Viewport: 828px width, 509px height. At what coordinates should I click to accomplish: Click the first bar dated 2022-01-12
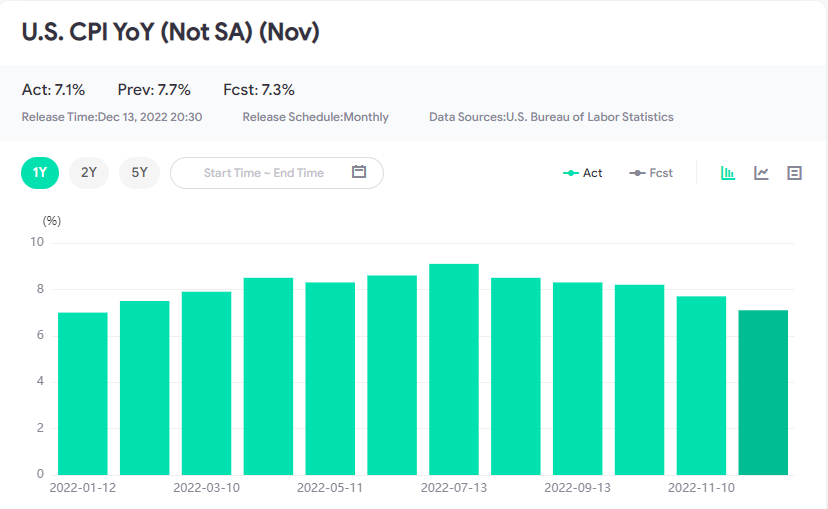coord(83,393)
